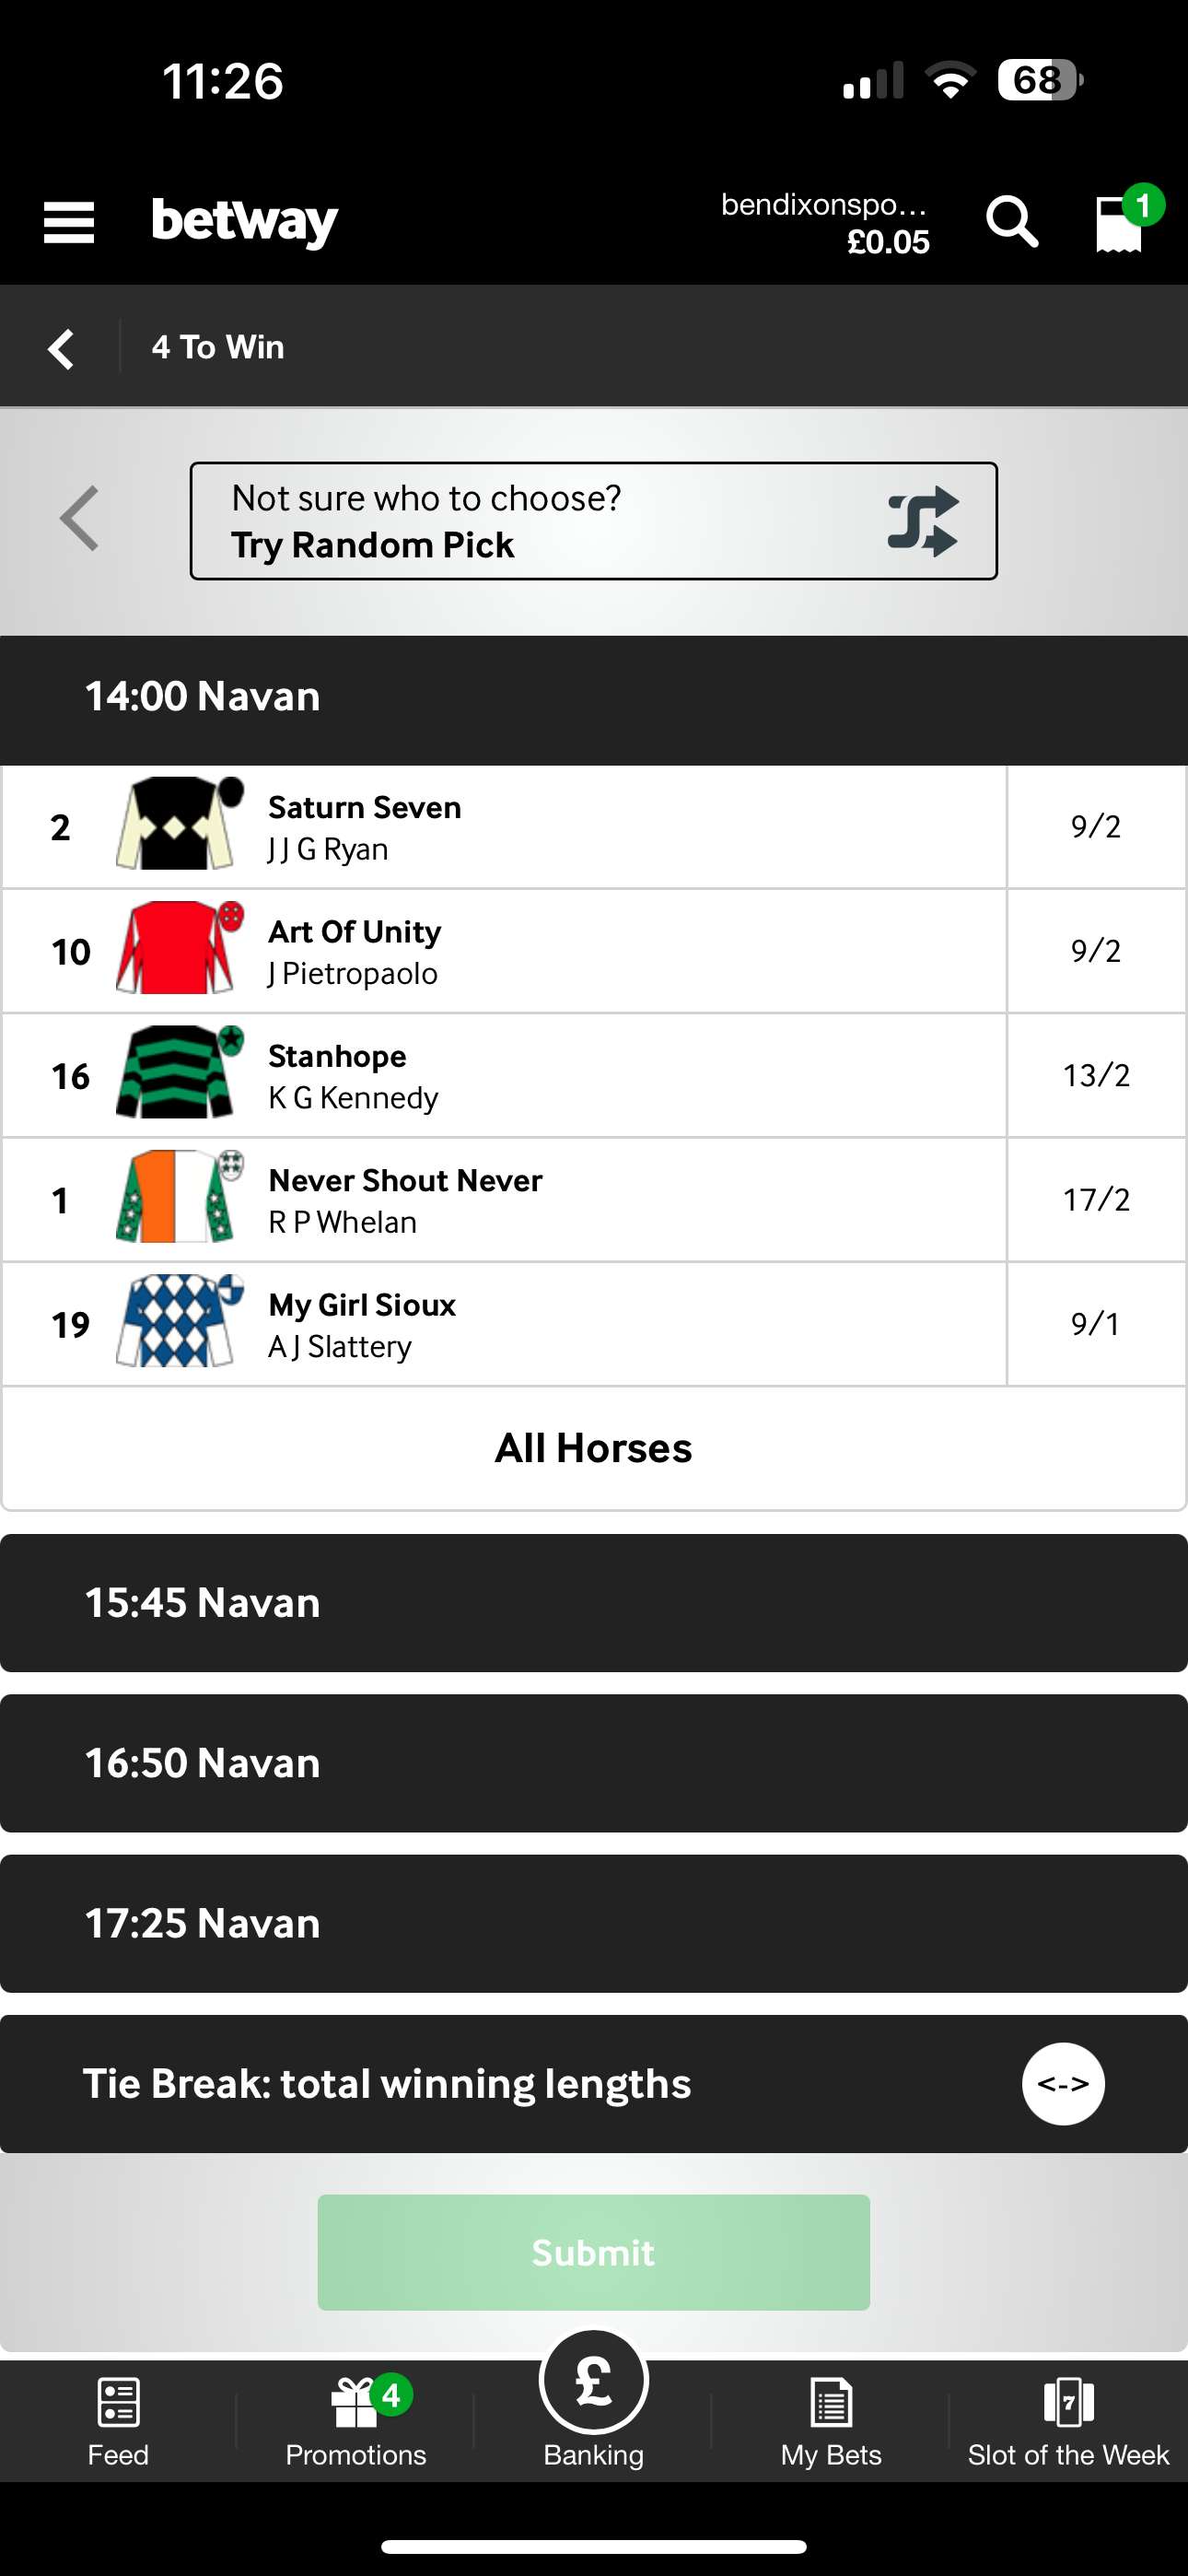Screen dimensions: 1188x2576
Task: Select Saturn Seven at 9/2
Action: coord(594,826)
